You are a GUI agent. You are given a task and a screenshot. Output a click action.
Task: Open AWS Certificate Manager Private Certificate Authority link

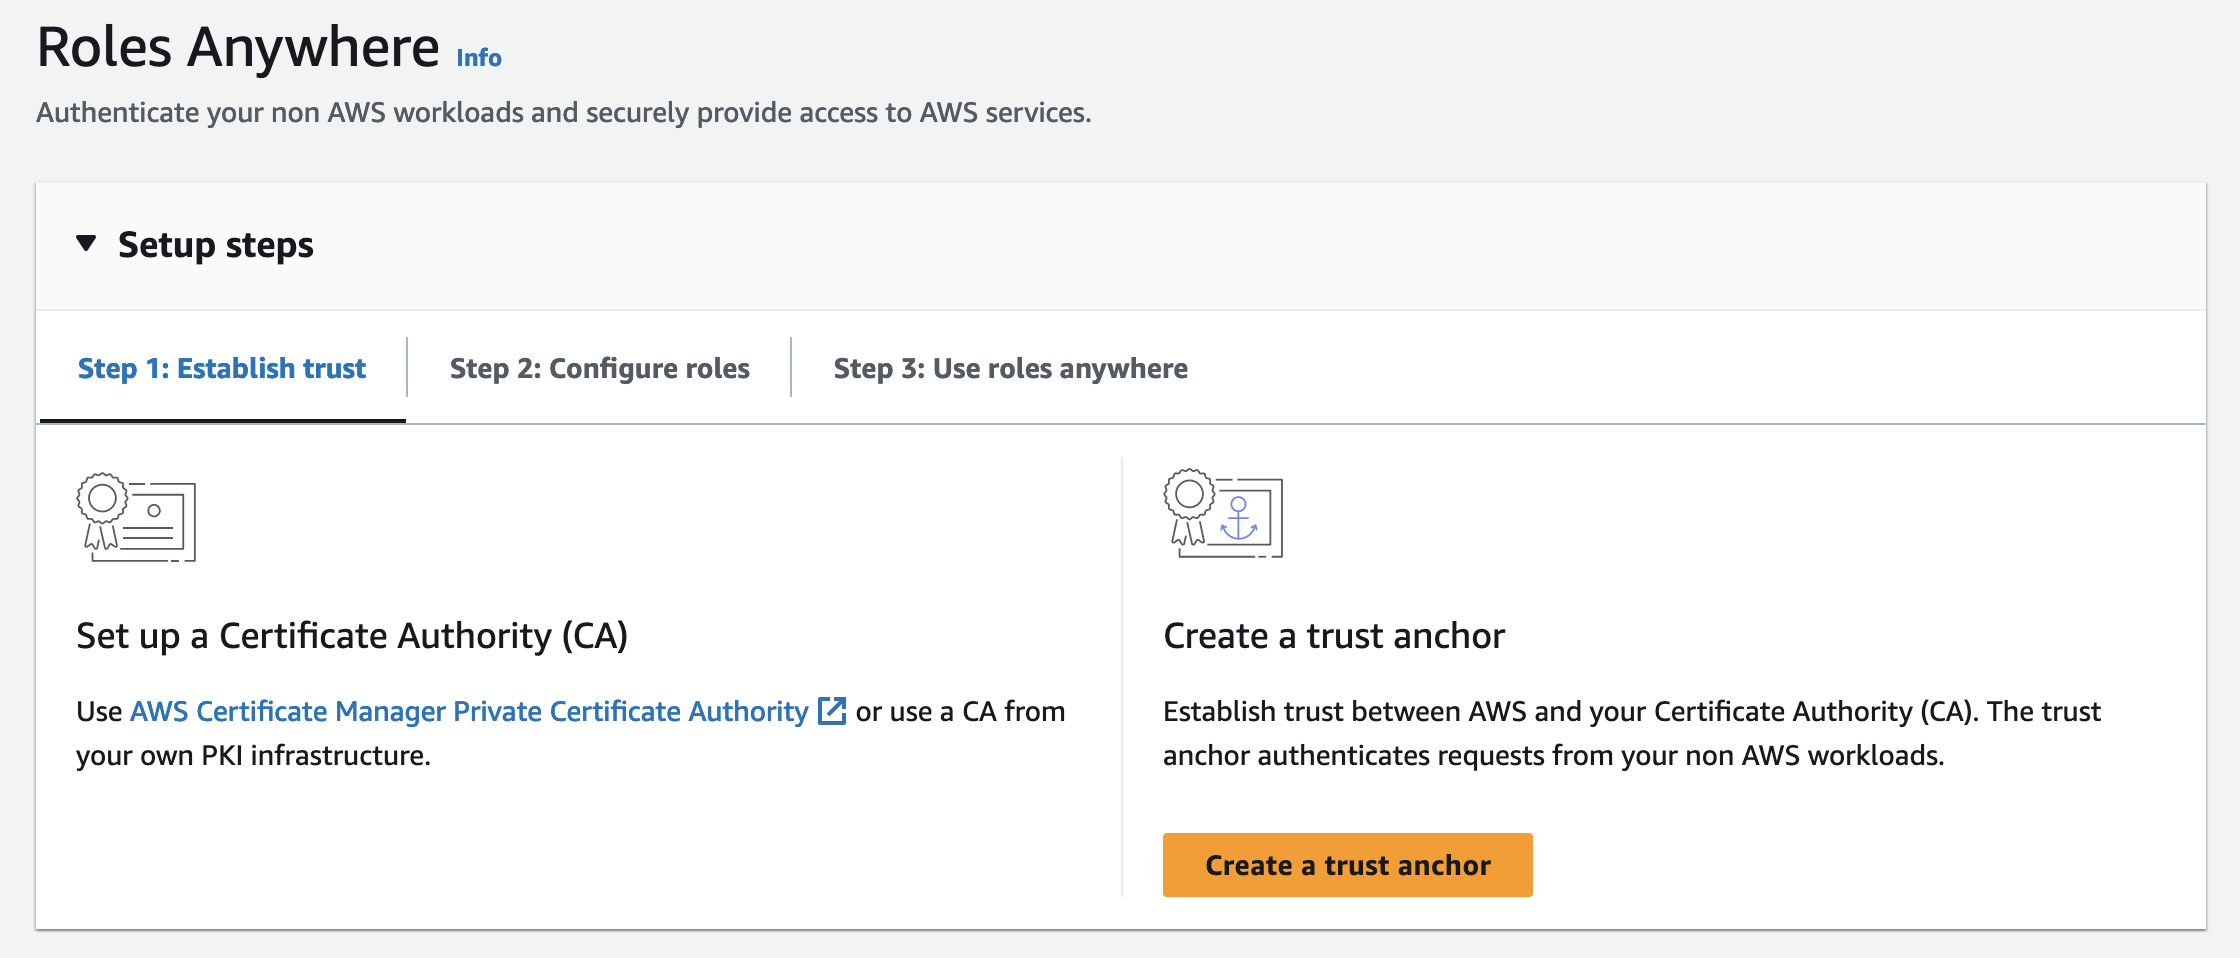click(x=469, y=711)
